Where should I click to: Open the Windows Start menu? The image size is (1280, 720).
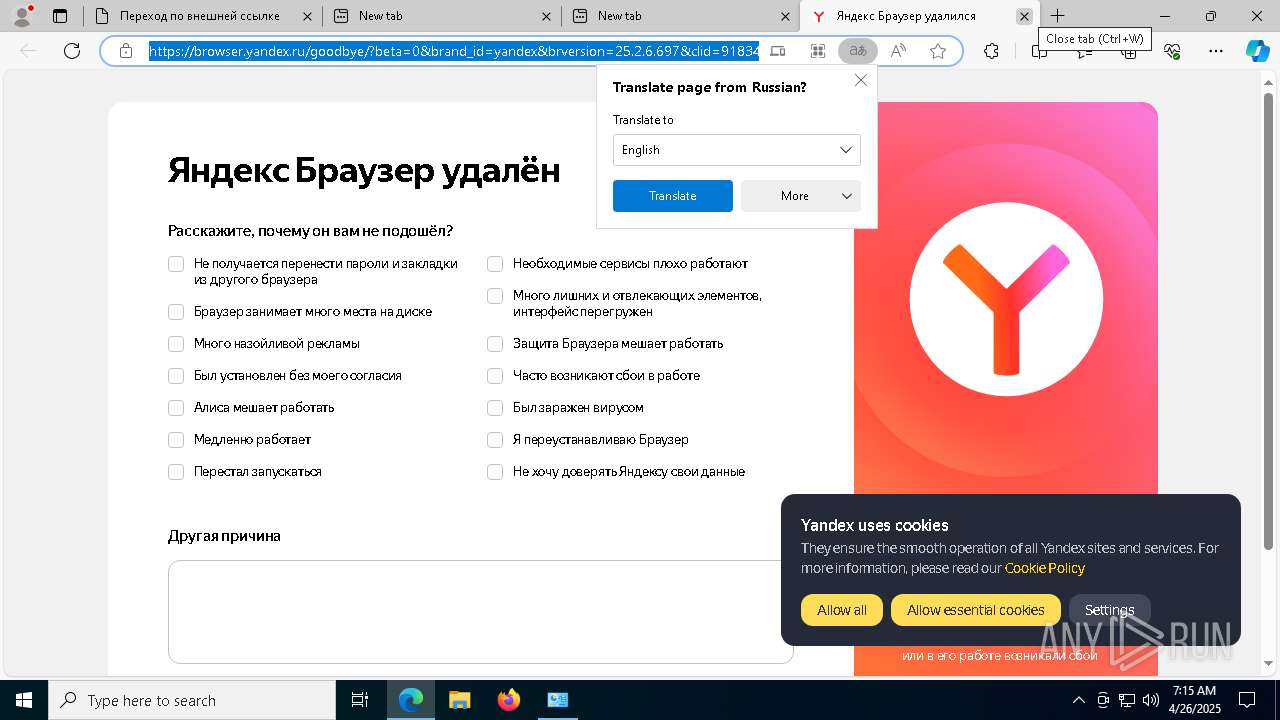[x=24, y=700]
